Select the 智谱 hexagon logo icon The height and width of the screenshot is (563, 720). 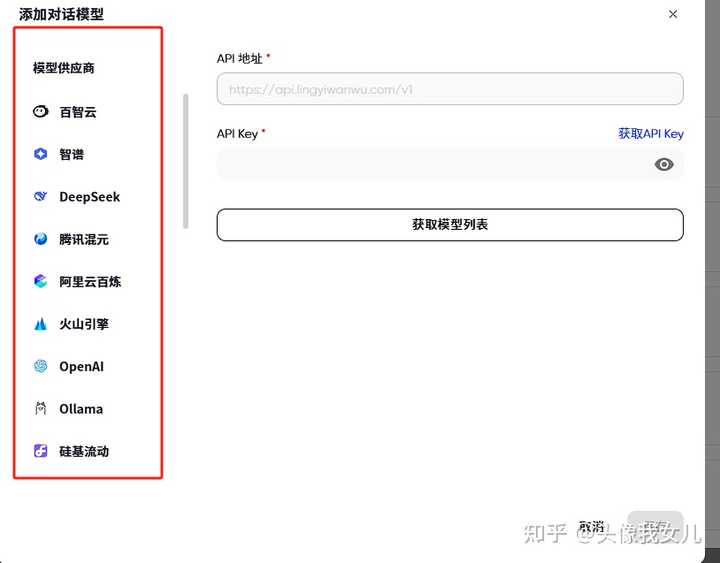click(41, 154)
